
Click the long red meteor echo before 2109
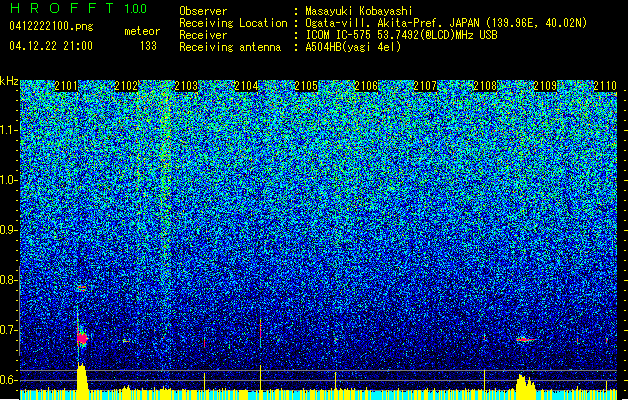(x=525, y=340)
